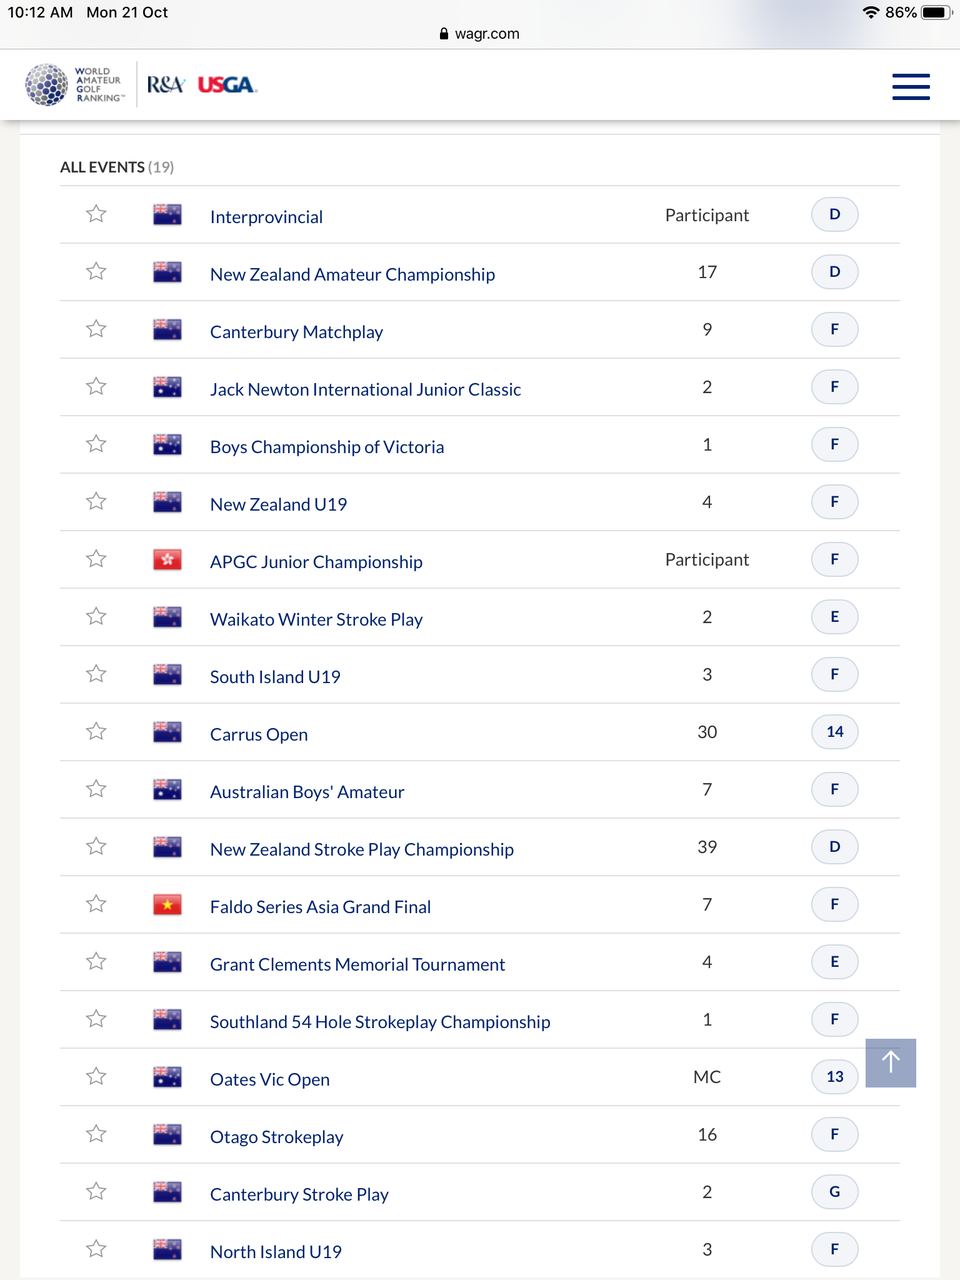Star the Canterbury Matchplay event

pos(96,329)
